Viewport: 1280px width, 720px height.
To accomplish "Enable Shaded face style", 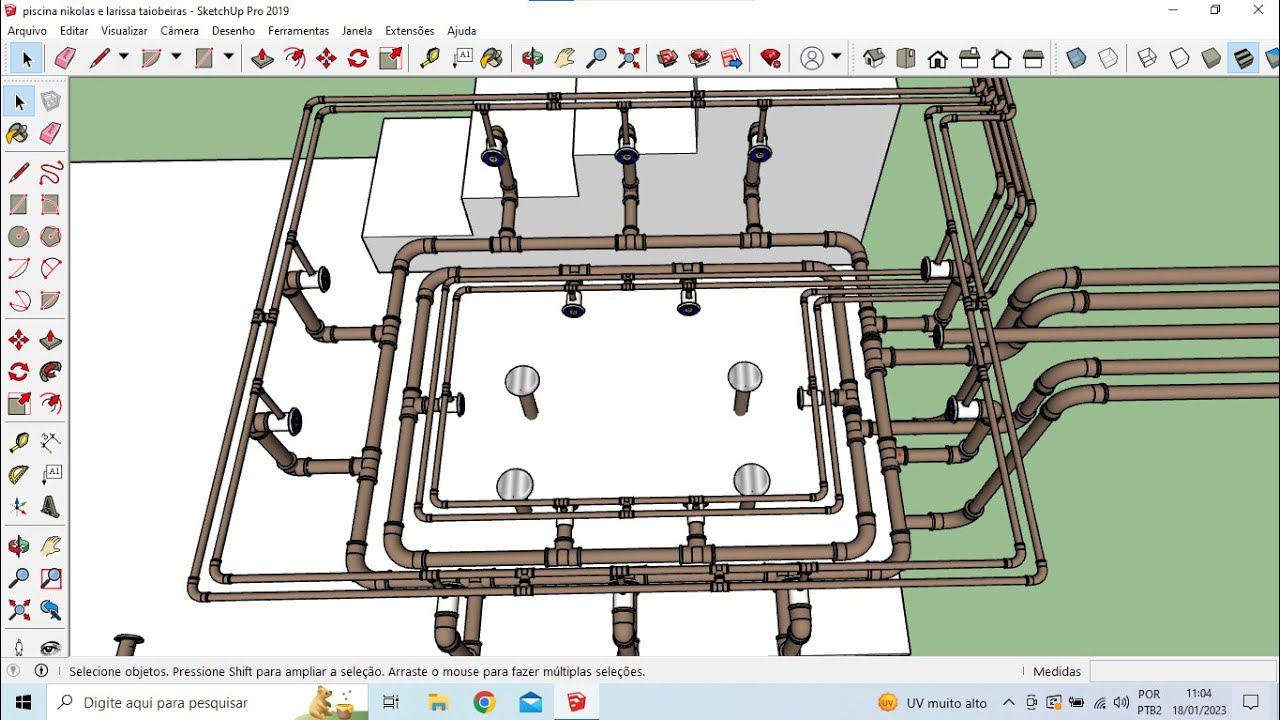I will point(1212,58).
